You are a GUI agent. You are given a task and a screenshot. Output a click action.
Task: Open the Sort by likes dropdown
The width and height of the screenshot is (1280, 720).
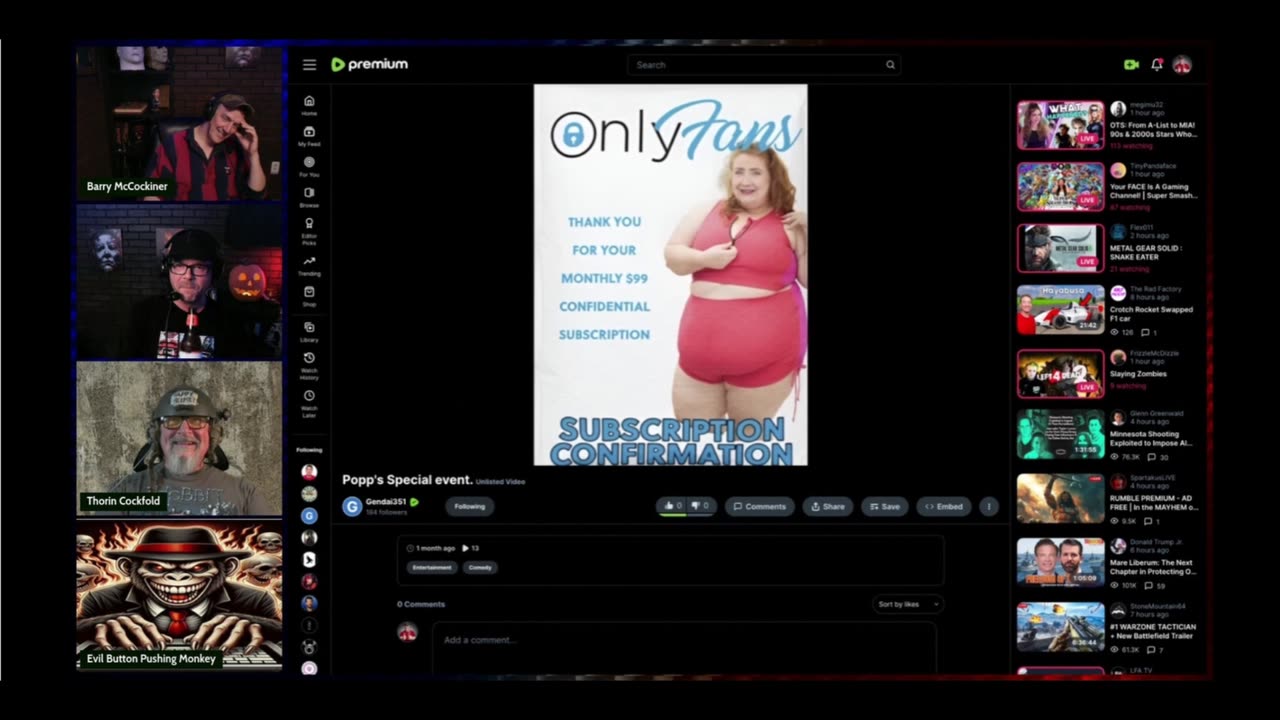click(x=908, y=604)
